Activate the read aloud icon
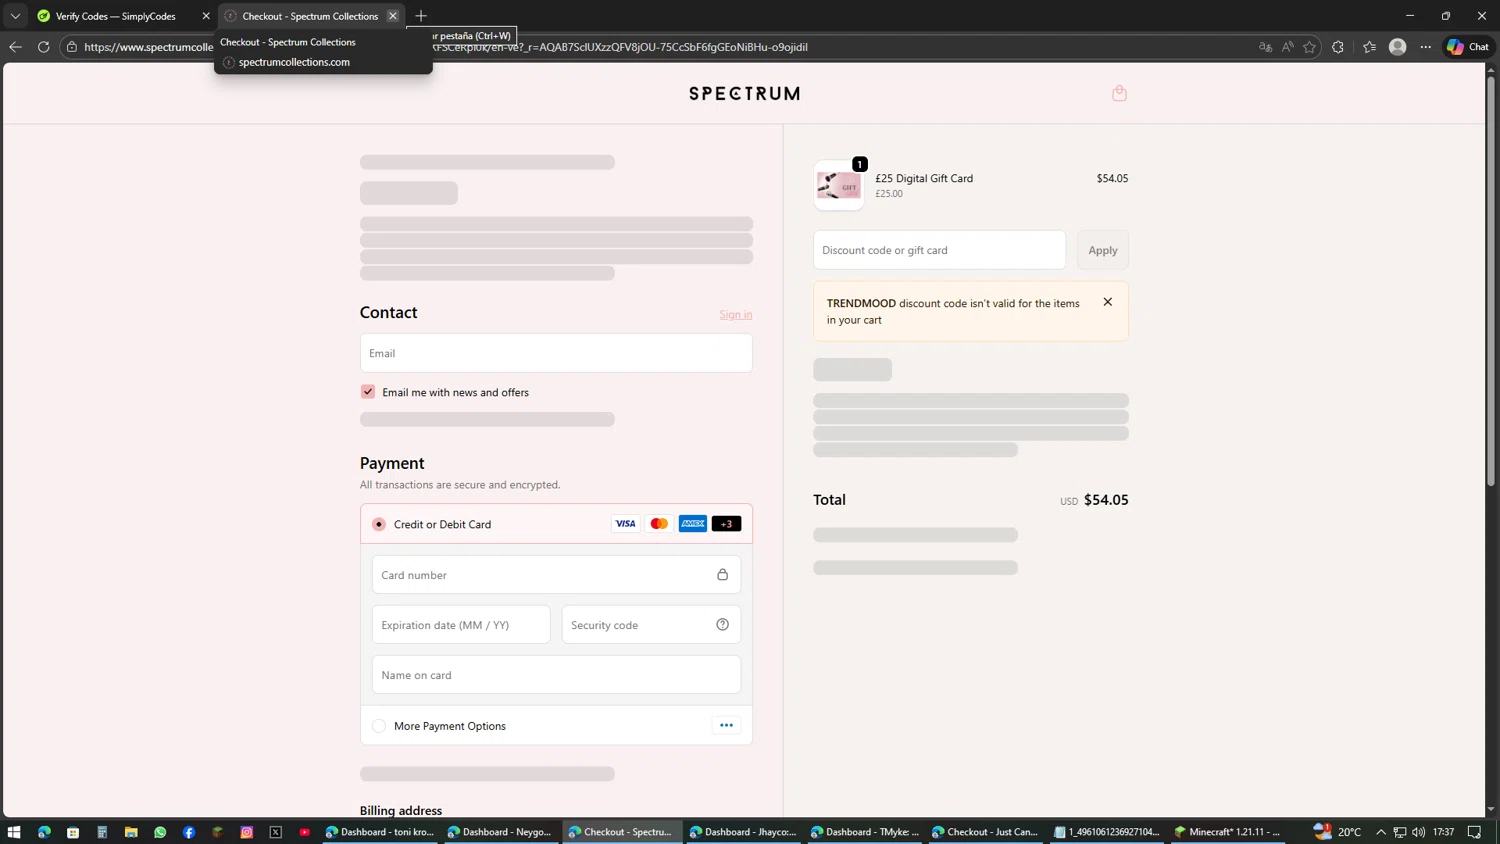 1287,47
